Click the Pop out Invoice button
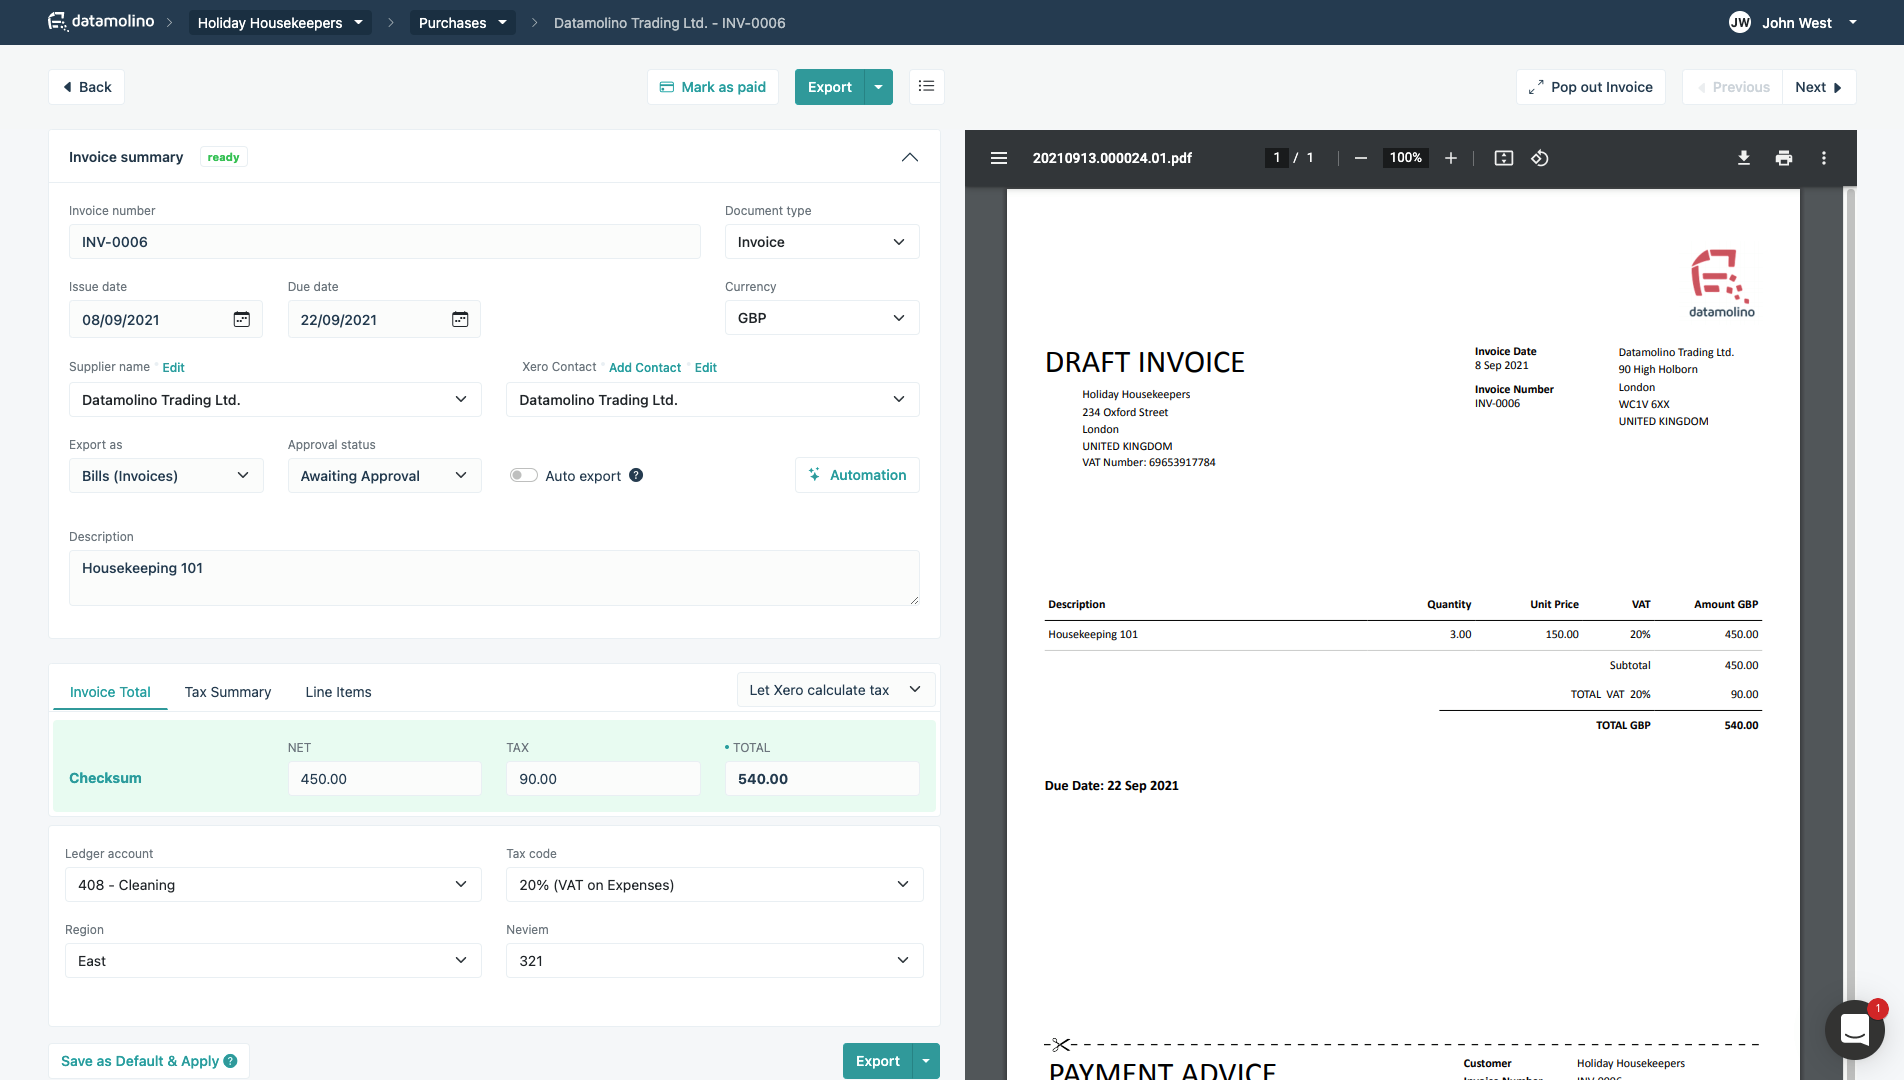 point(1590,87)
